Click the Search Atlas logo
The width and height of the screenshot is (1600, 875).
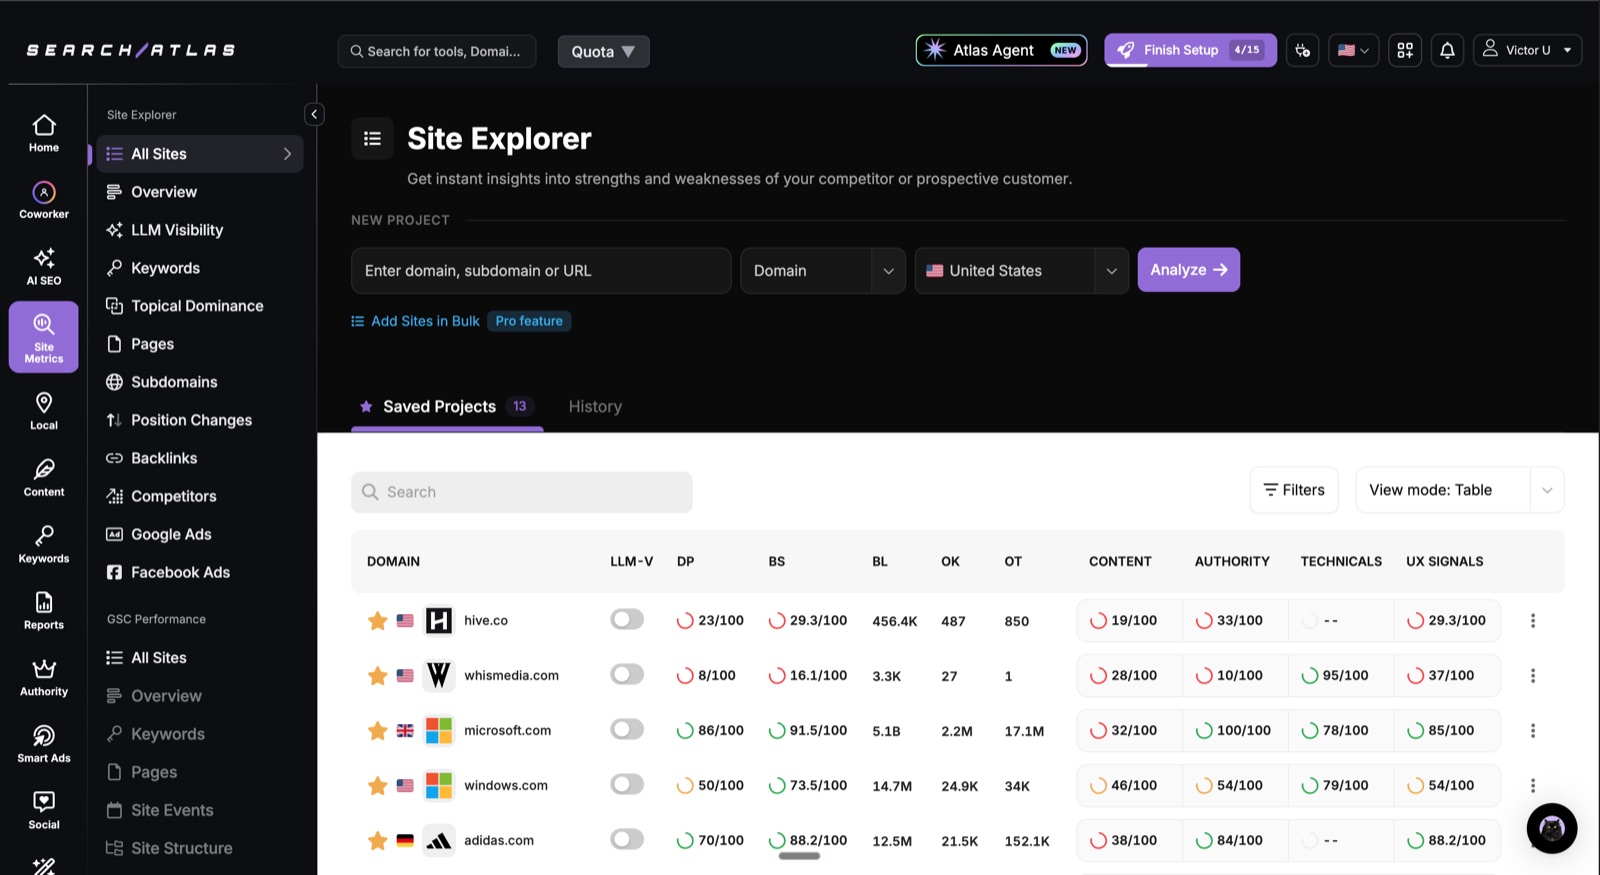pyautogui.click(x=131, y=50)
